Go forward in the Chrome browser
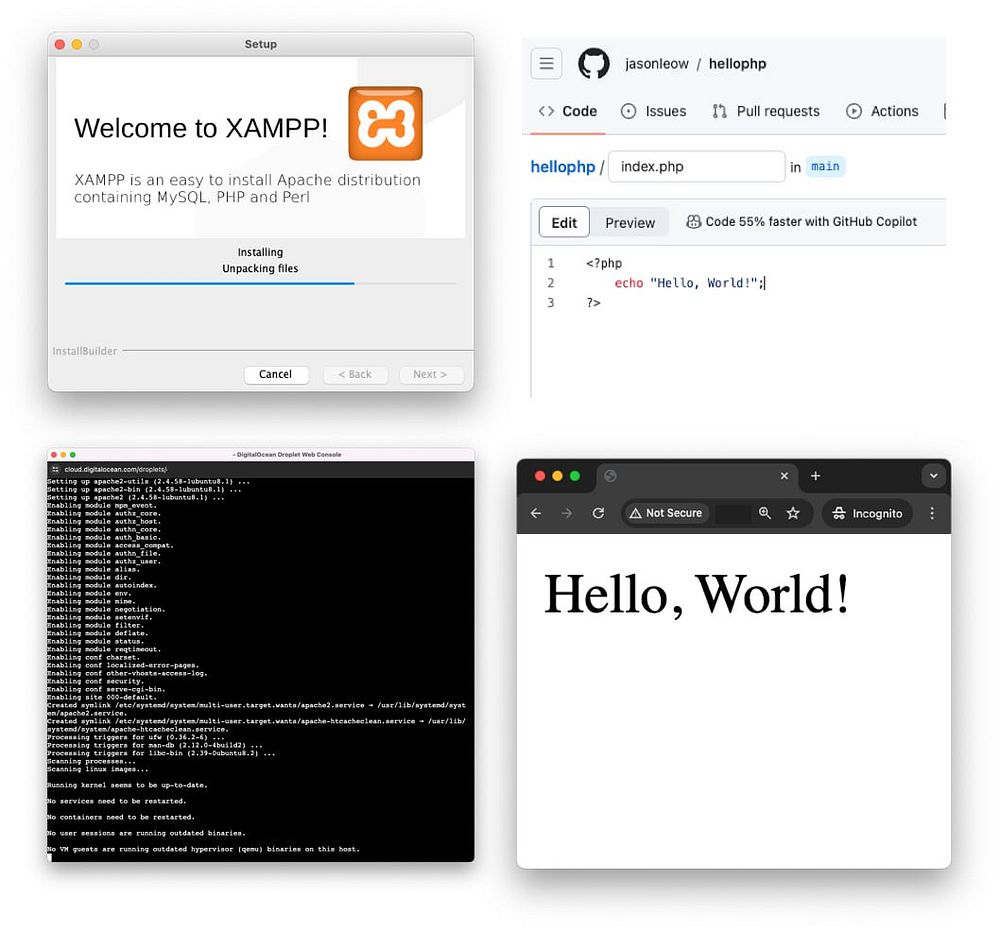The image size is (1000, 933). coord(566,513)
